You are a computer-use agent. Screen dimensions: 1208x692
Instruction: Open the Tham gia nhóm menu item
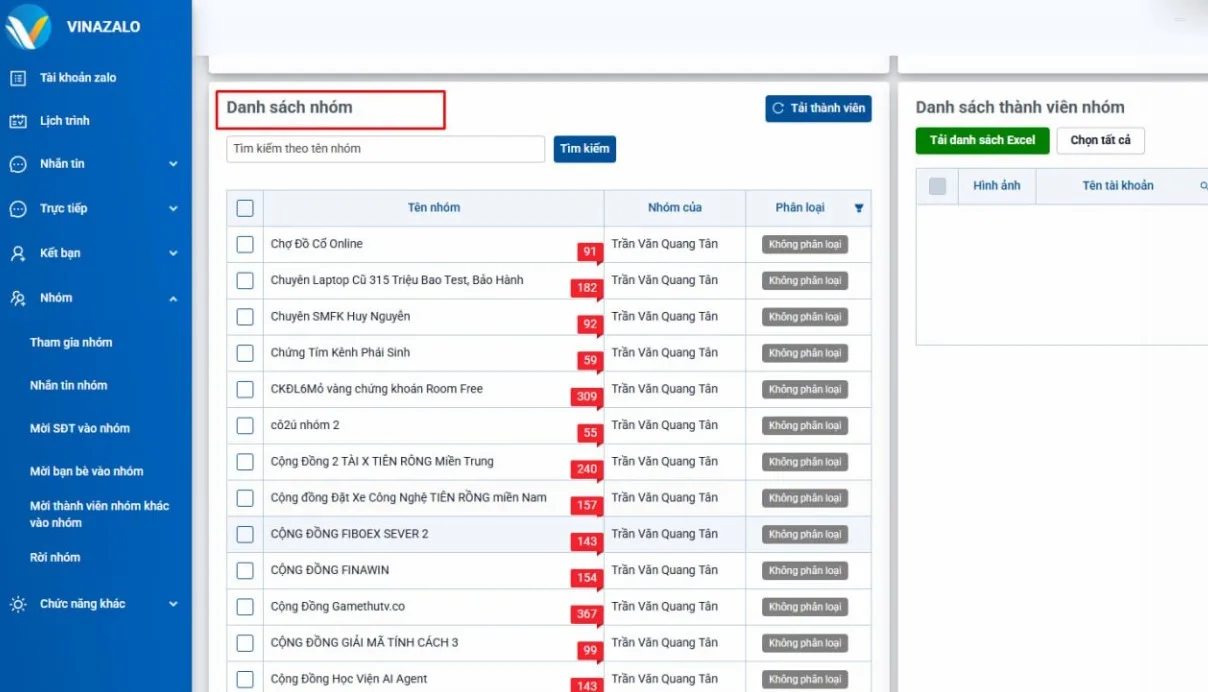click(x=71, y=342)
